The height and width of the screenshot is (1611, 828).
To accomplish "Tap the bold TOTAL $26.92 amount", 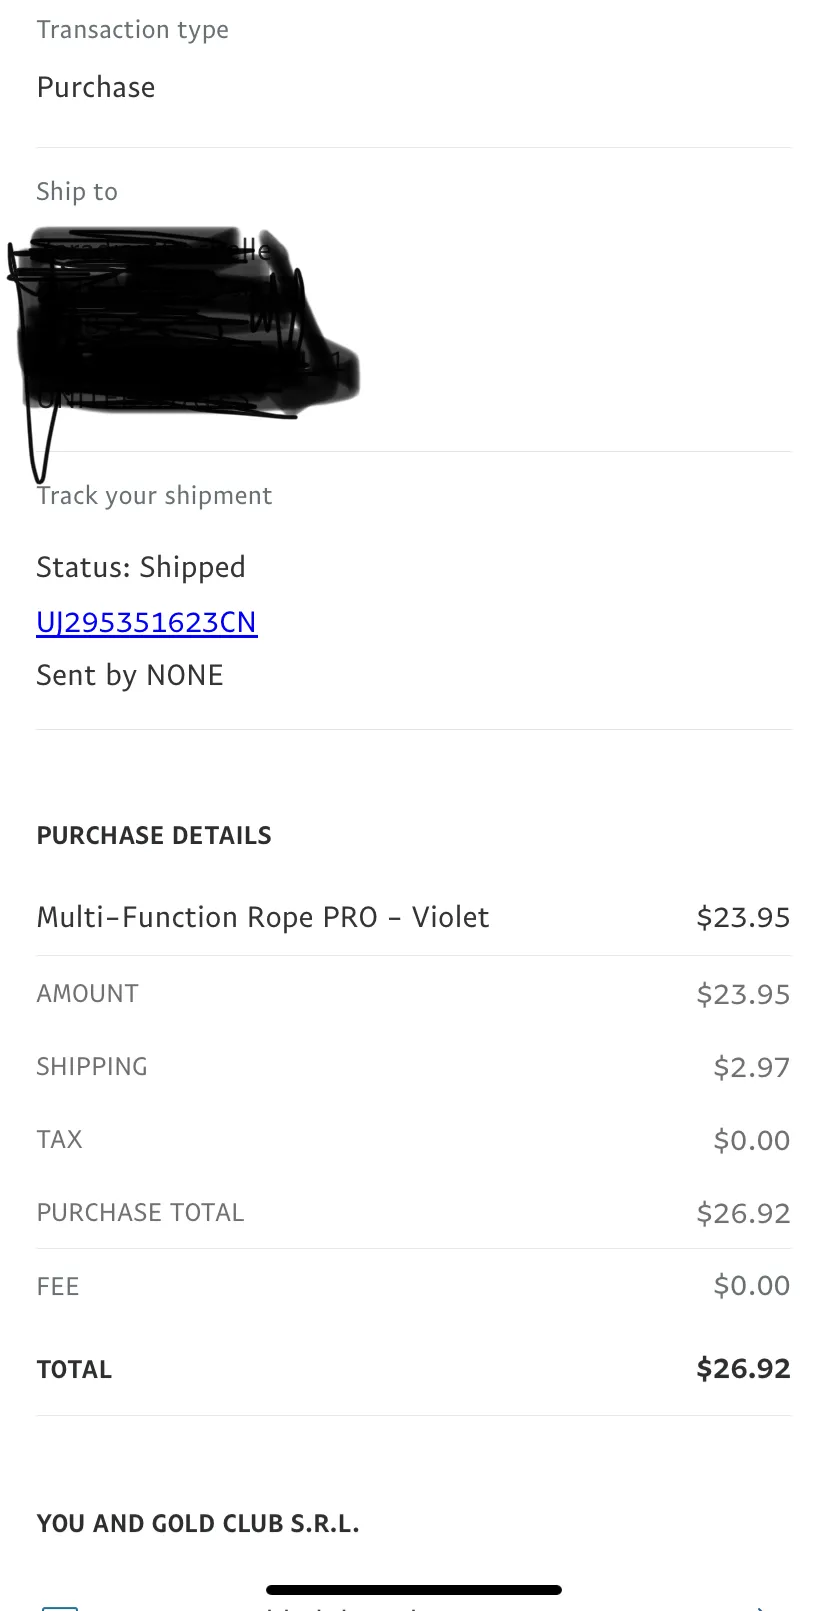I will pos(743,1368).
